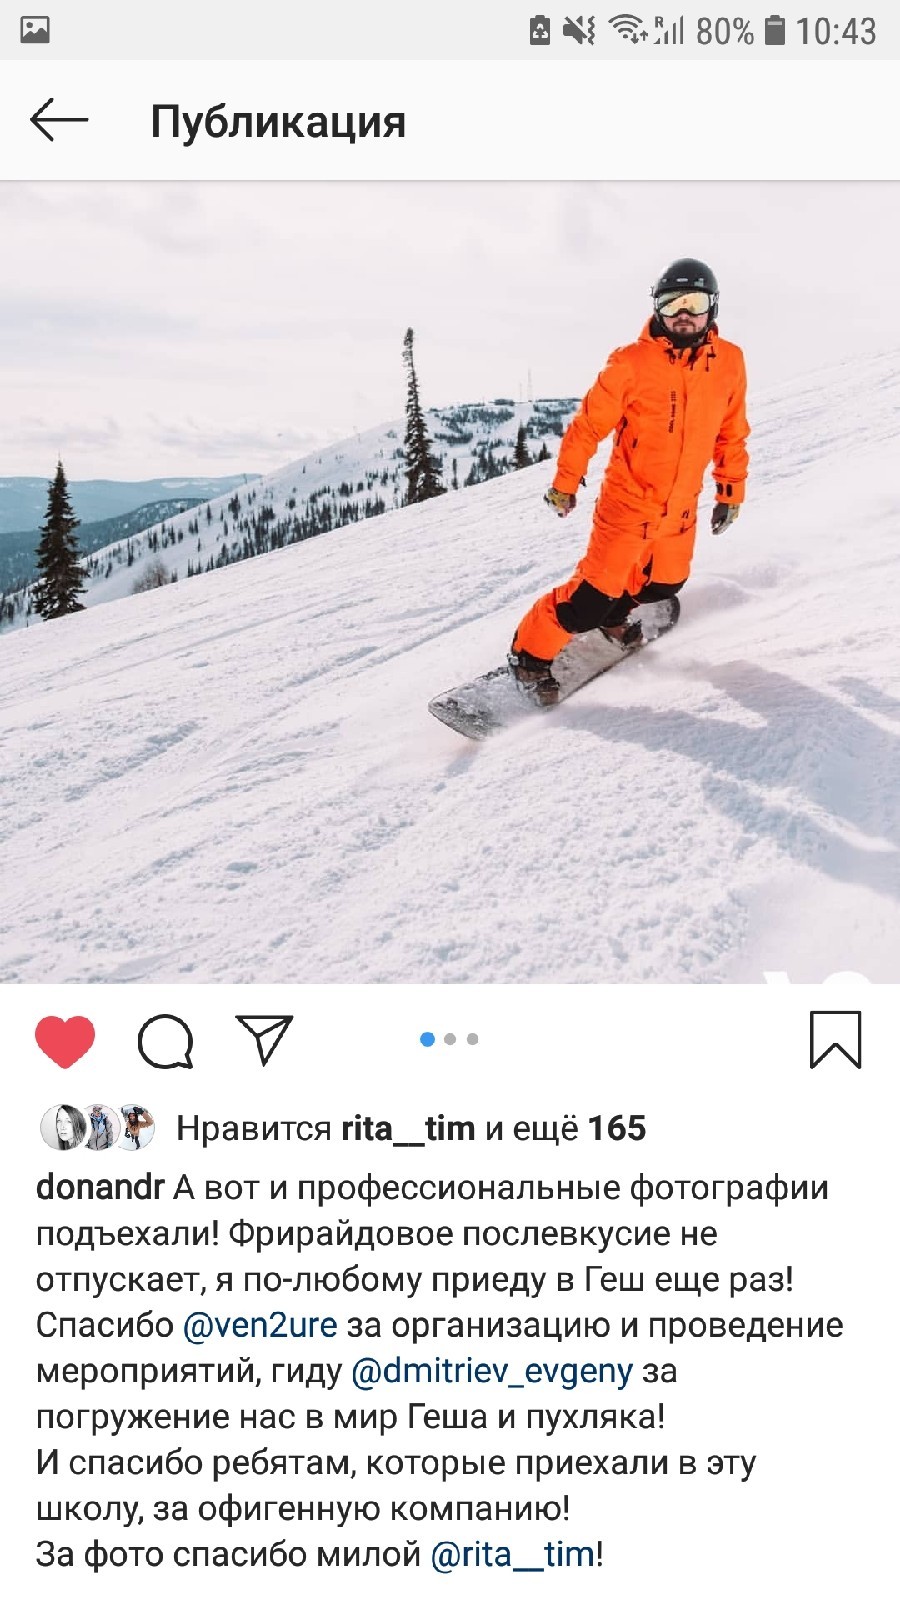Tap the battery indicator icon
900x1600 pixels.
(x=775, y=30)
